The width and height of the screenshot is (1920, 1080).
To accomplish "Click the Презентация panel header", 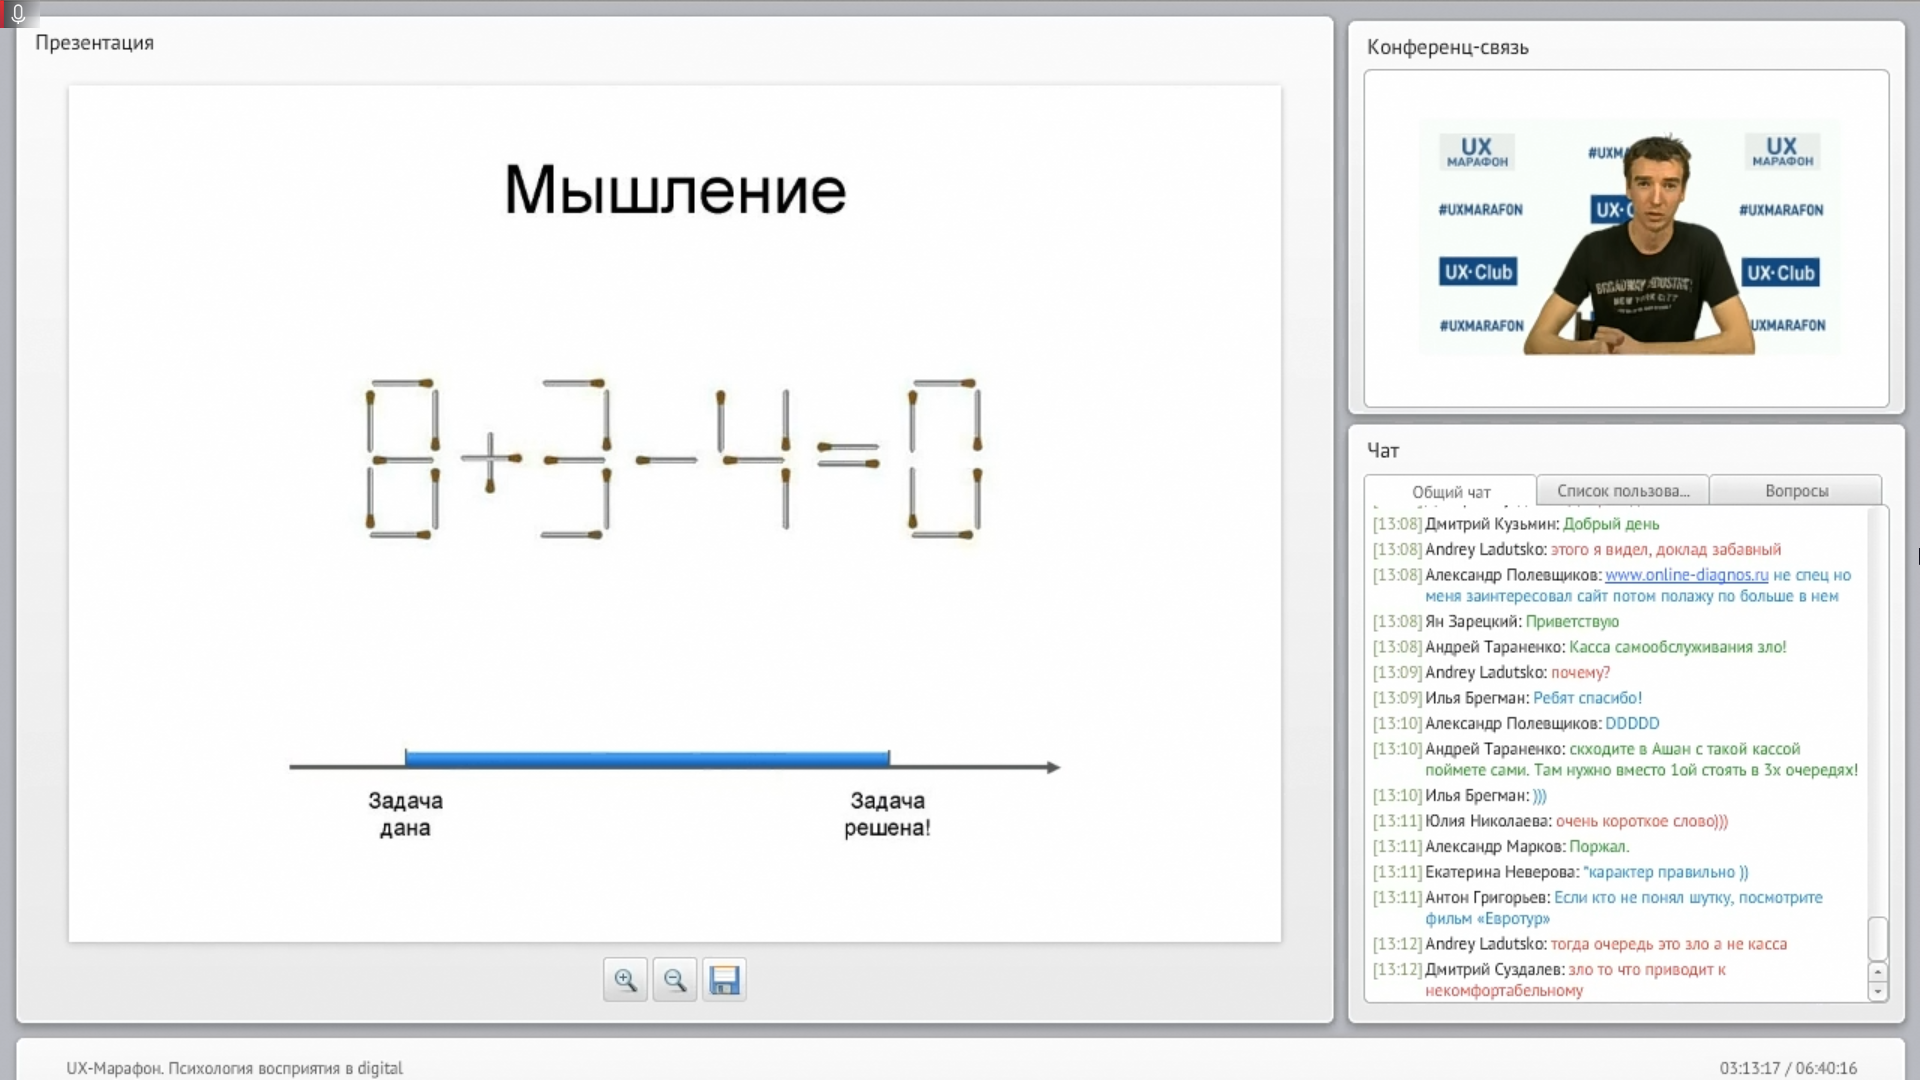I will pyautogui.click(x=95, y=43).
